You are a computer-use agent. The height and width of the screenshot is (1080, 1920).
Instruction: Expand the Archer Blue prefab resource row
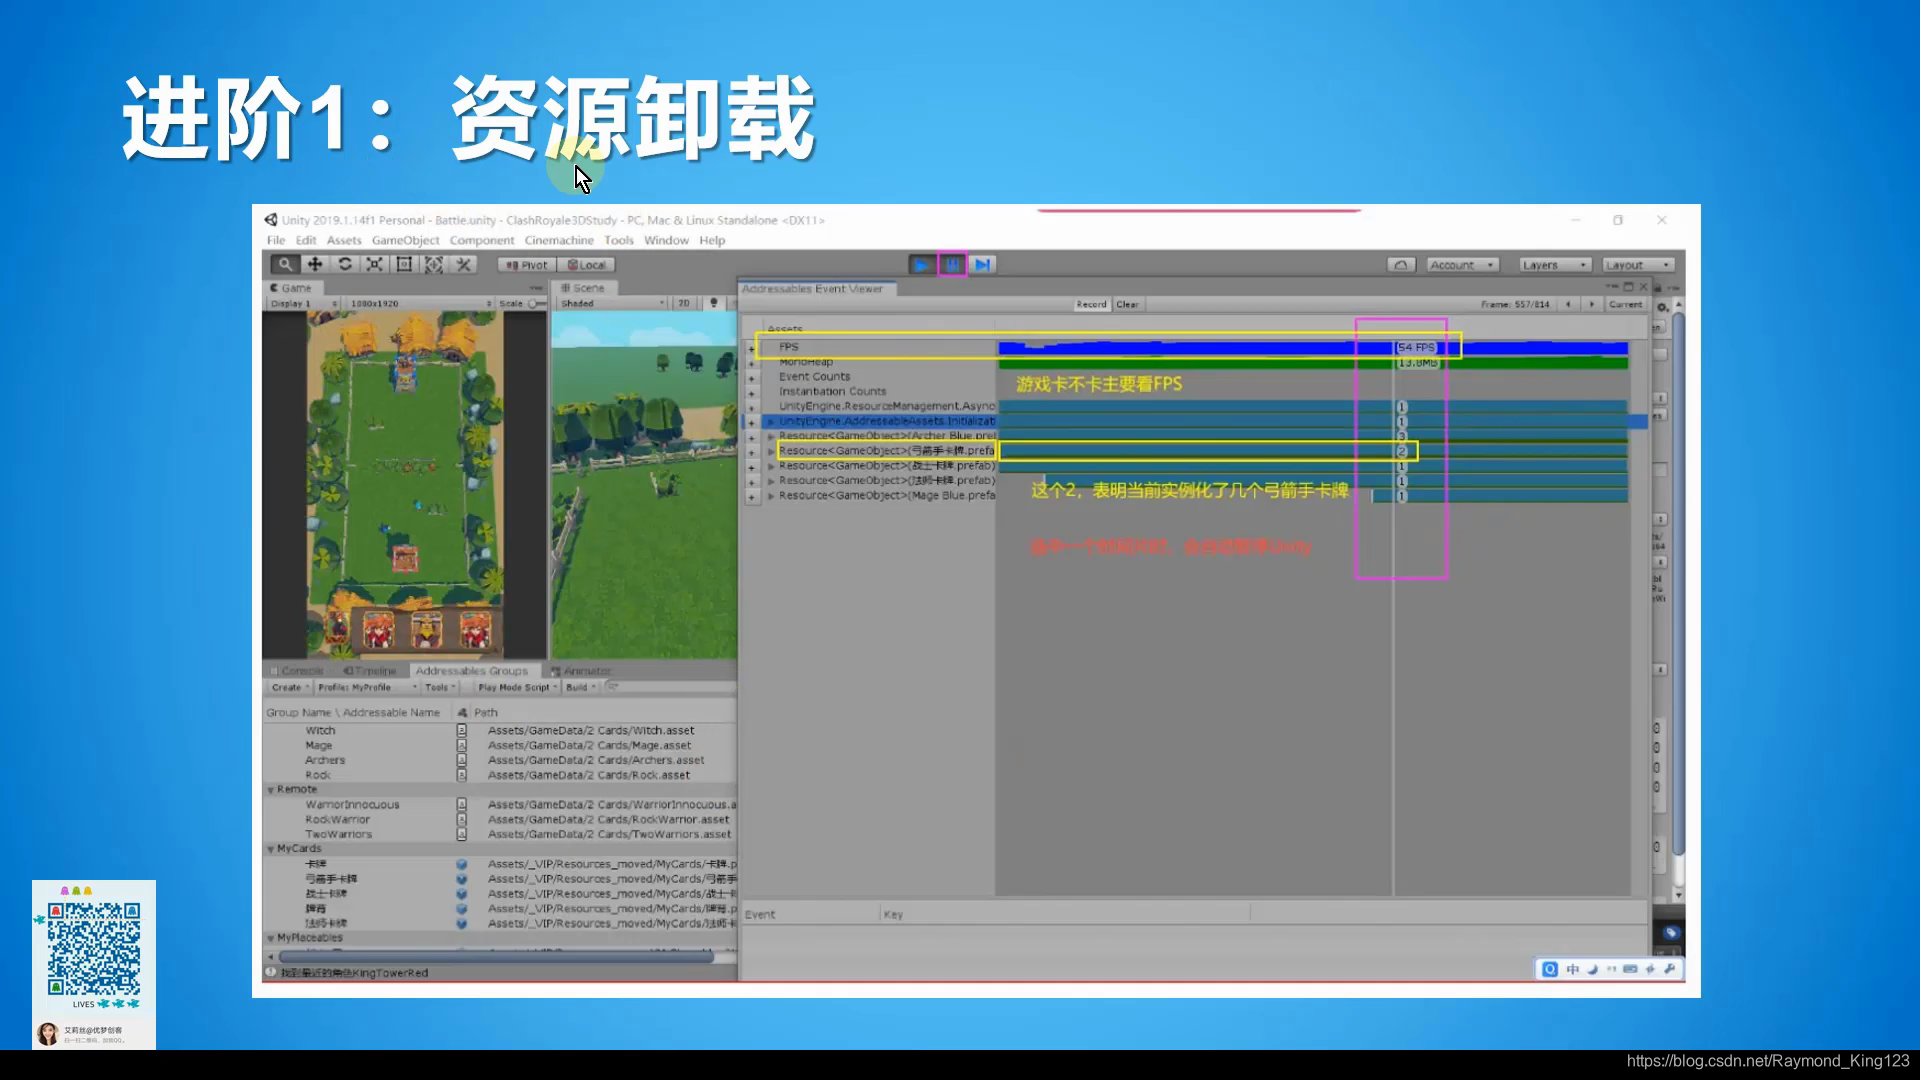(771, 436)
